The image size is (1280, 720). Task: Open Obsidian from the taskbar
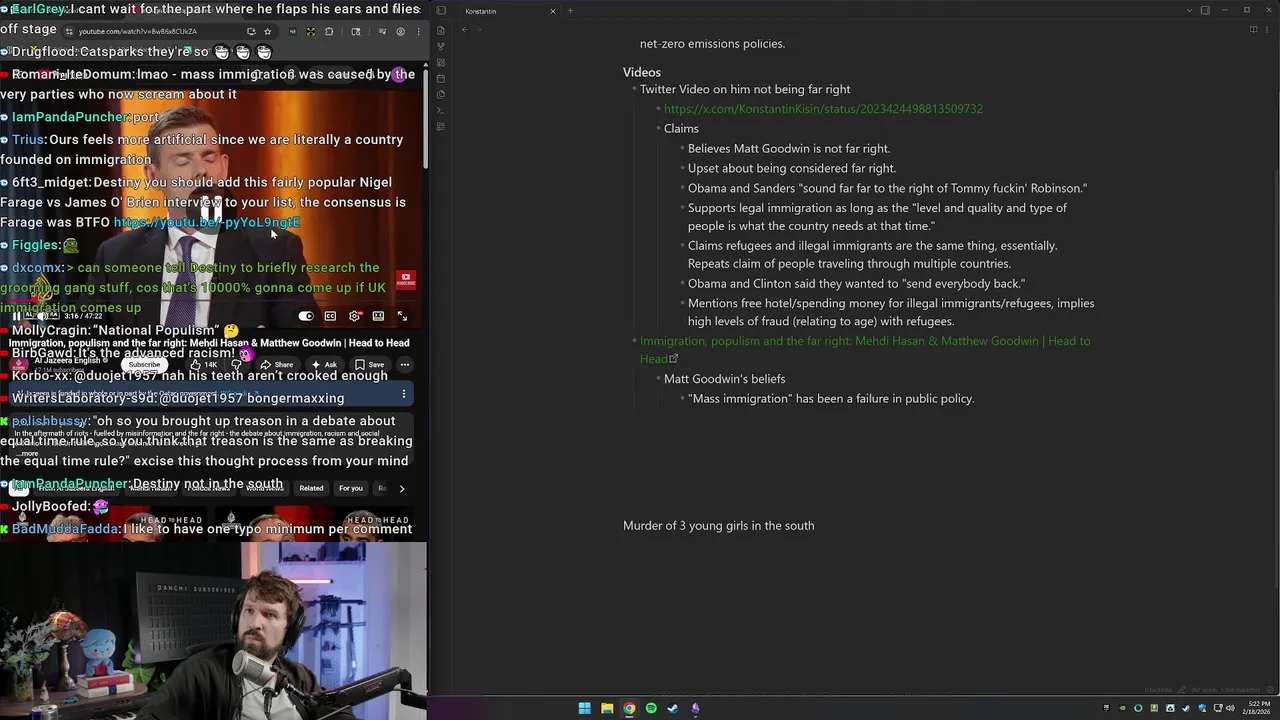coord(695,709)
